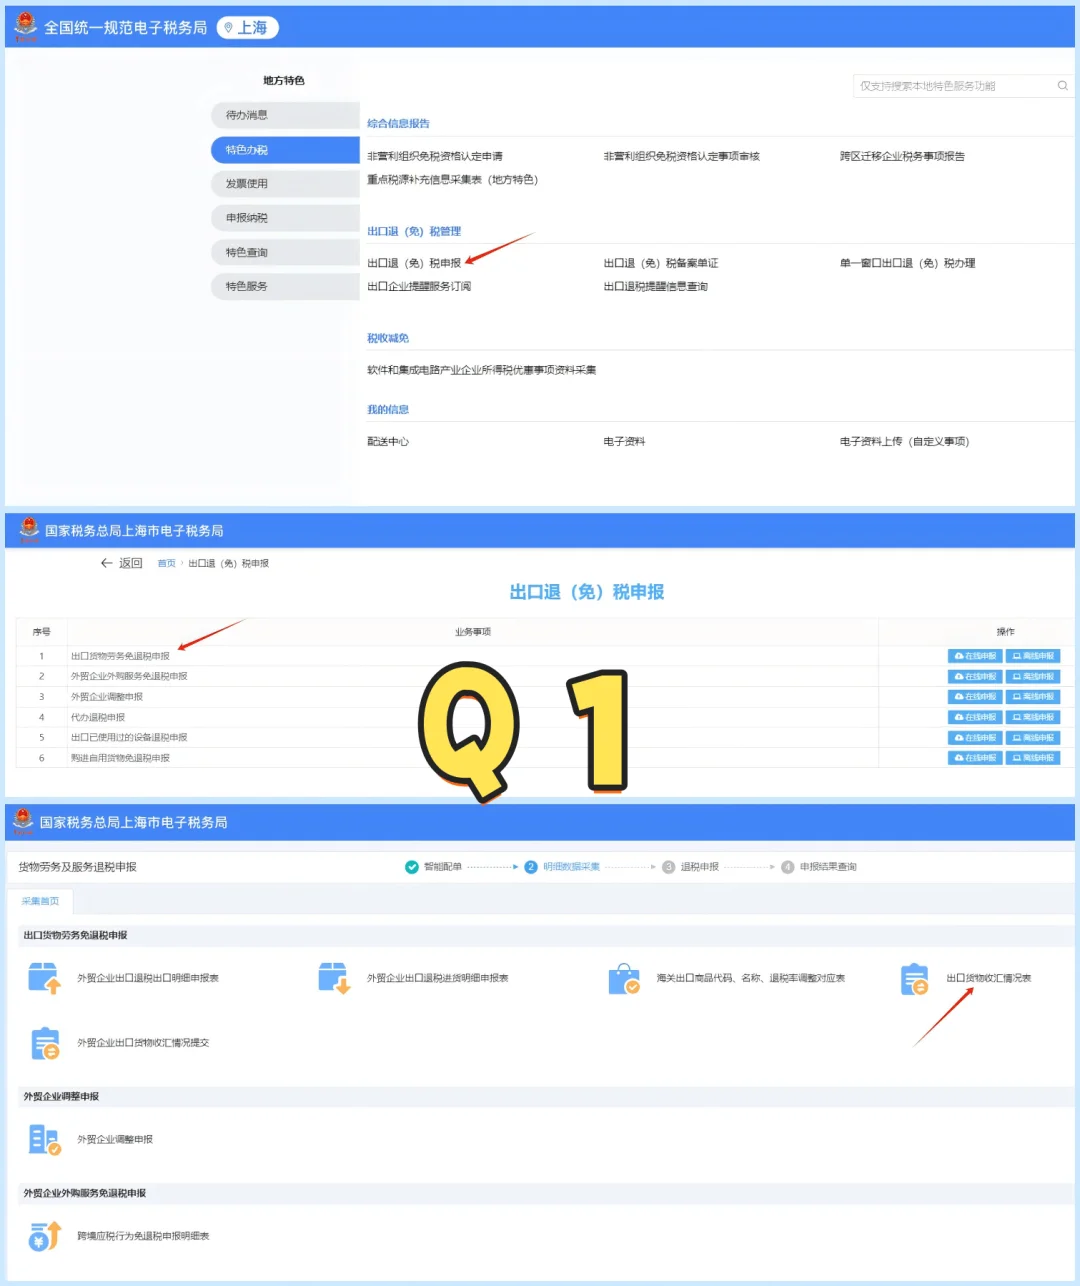Viewport: 1080px width, 1286px height.
Task: Open 外贸企业出口退税出口明细申报表 label
Action: point(148,978)
